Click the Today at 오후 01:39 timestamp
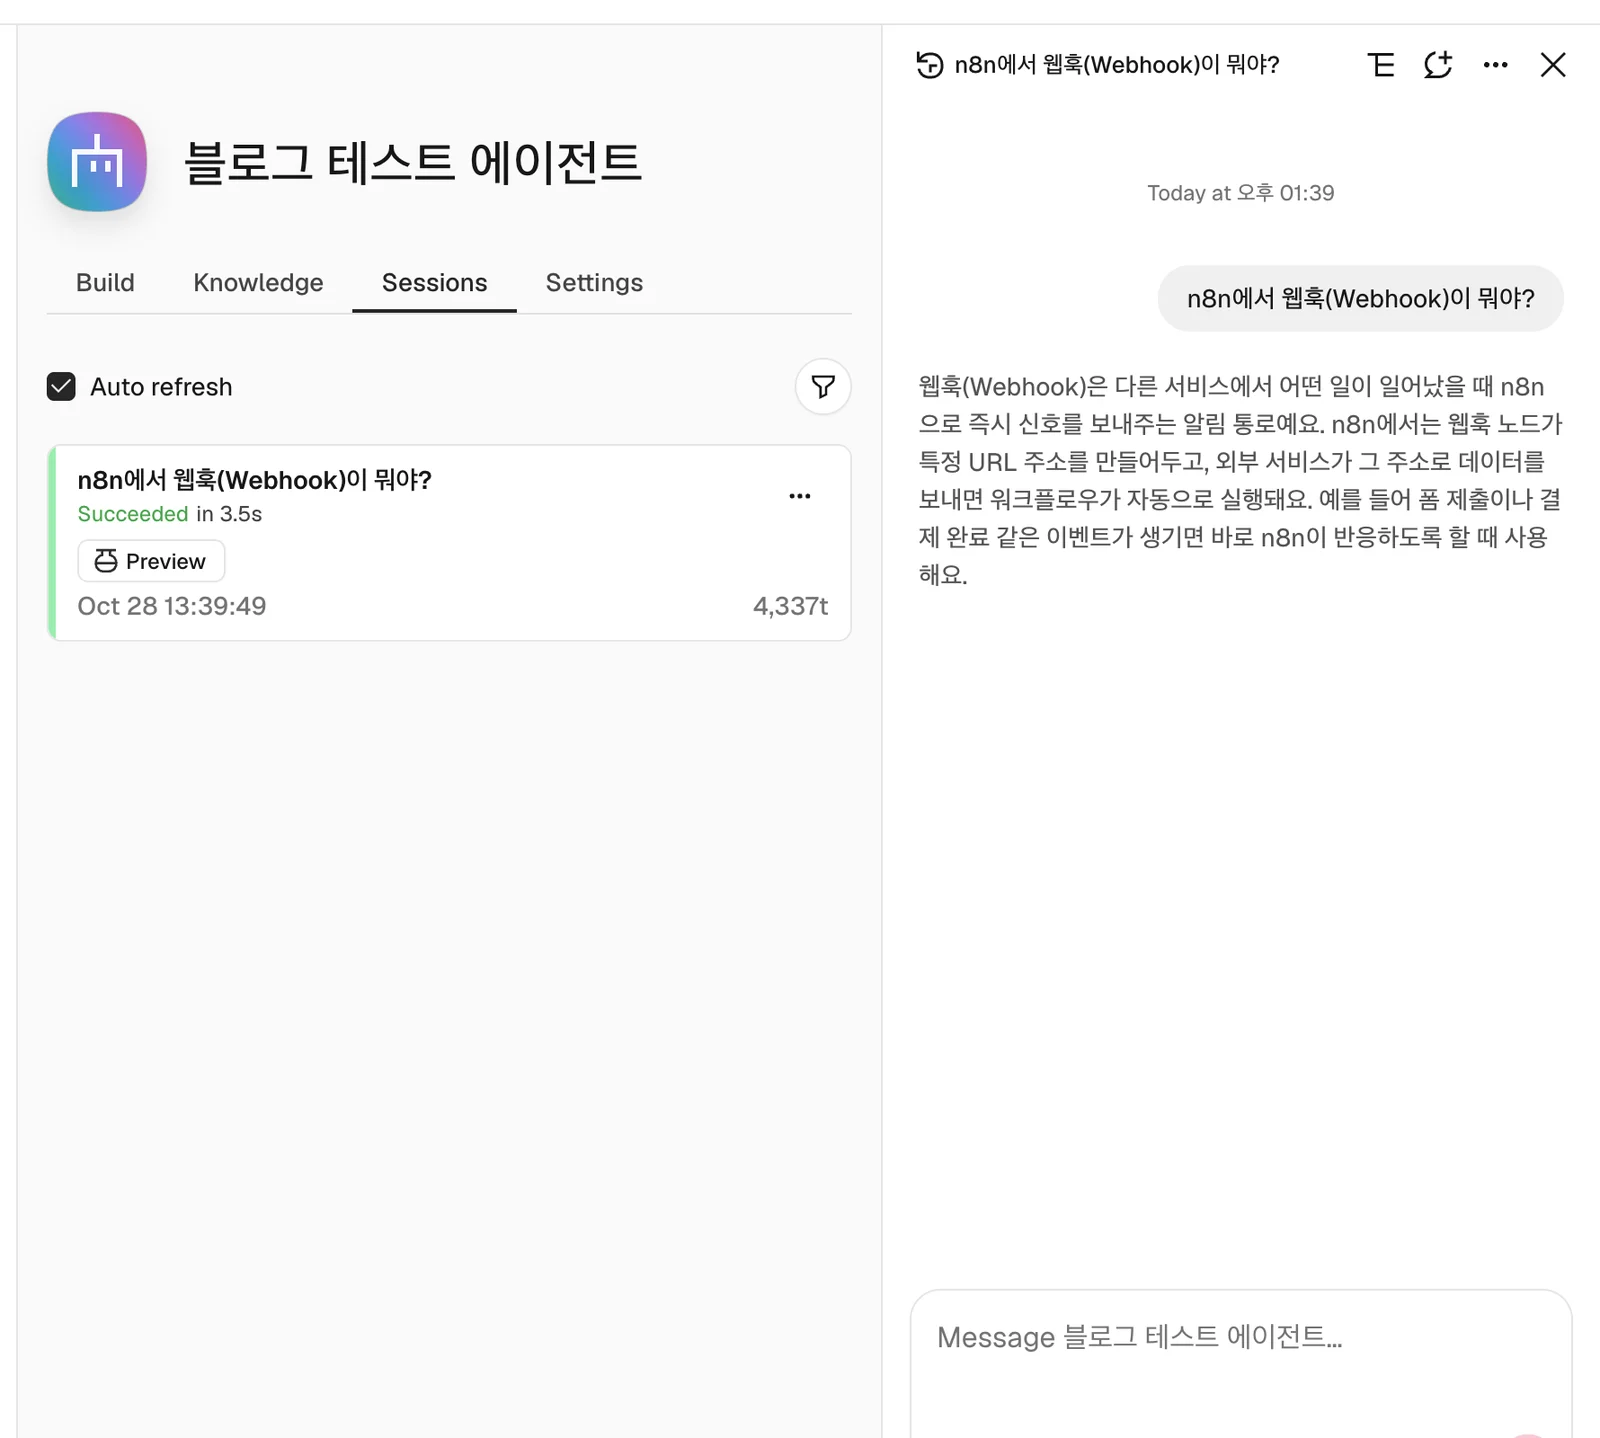The height and width of the screenshot is (1438, 1600). [1240, 193]
